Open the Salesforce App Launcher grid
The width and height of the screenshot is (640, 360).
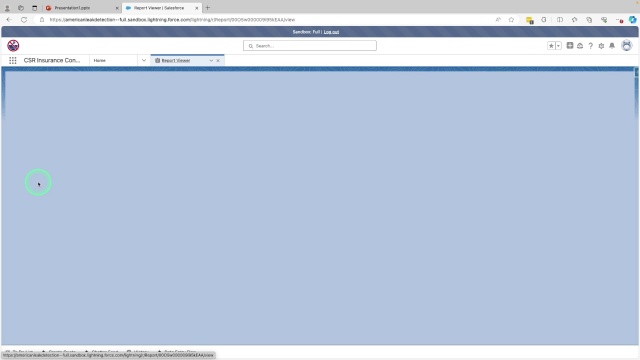pos(13,60)
